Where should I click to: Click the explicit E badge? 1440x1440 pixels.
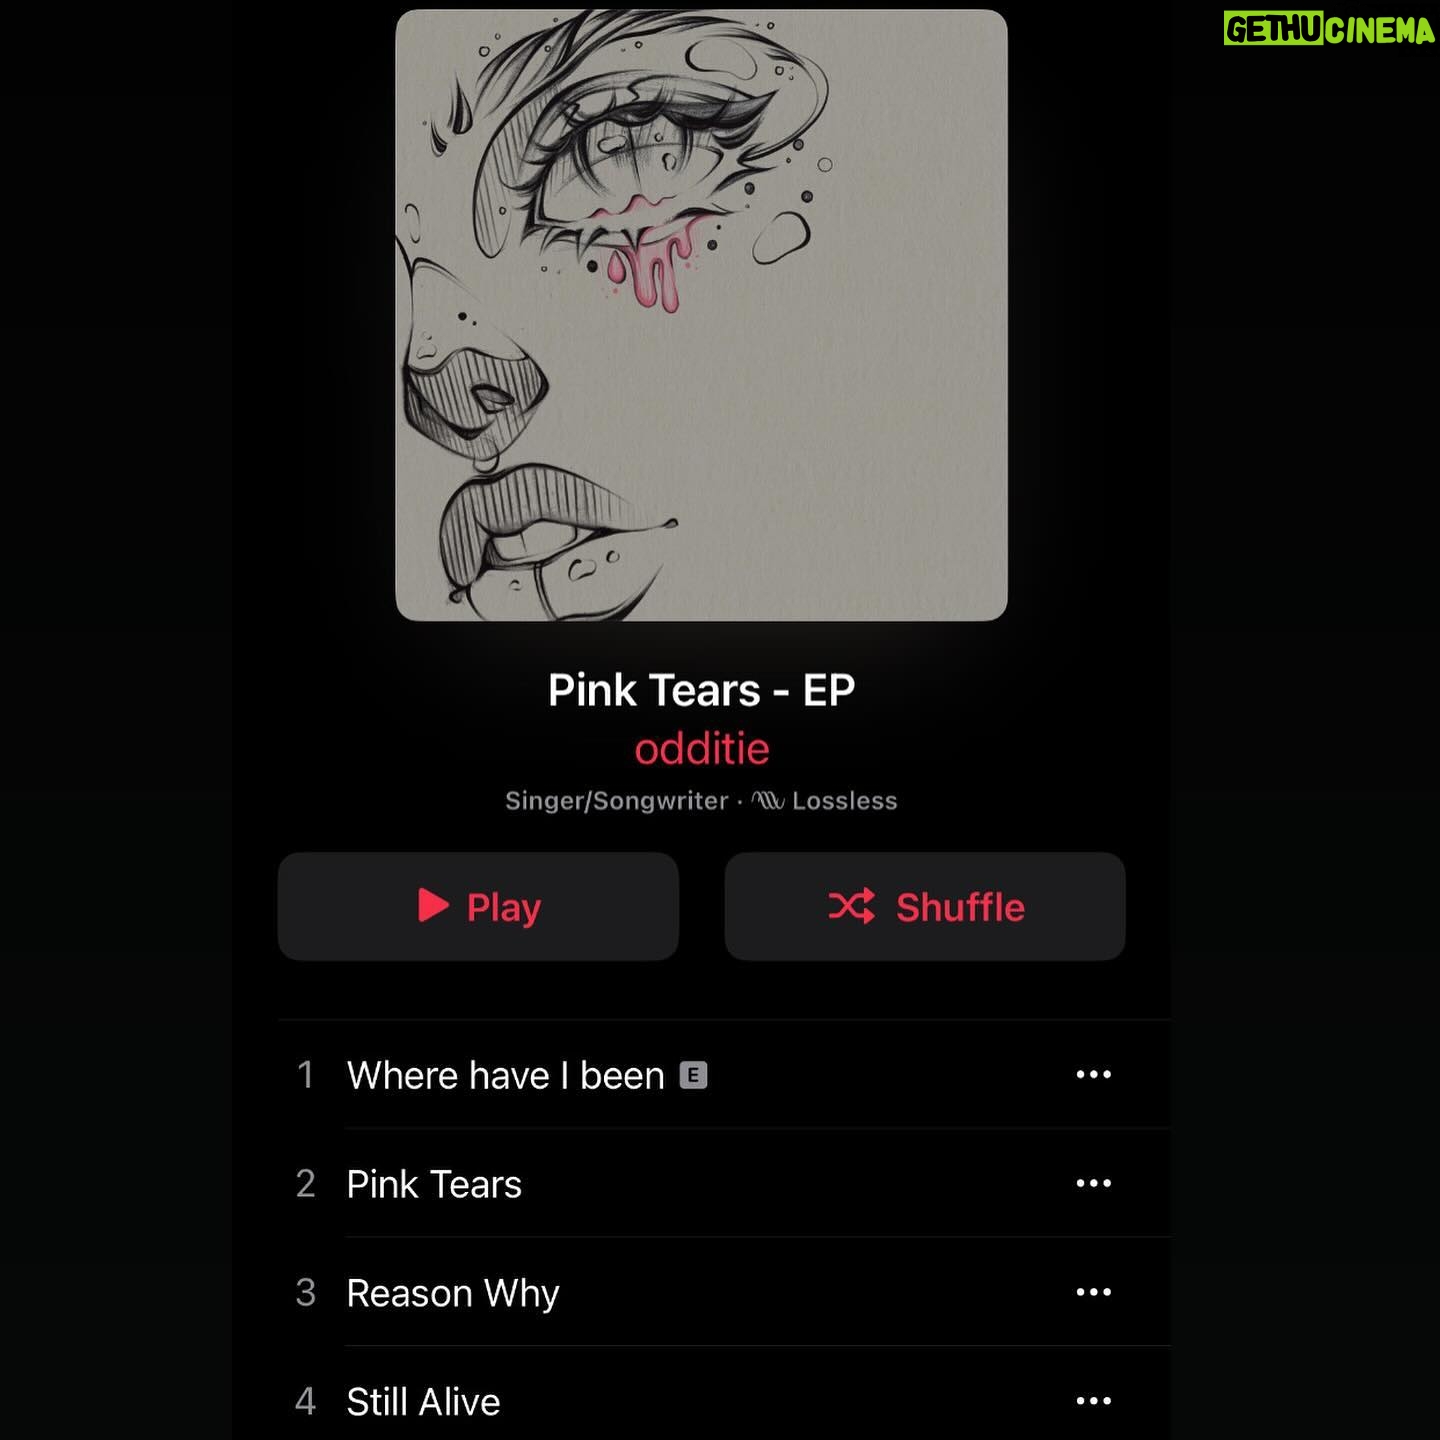pyautogui.click(x=693, y=1075)
